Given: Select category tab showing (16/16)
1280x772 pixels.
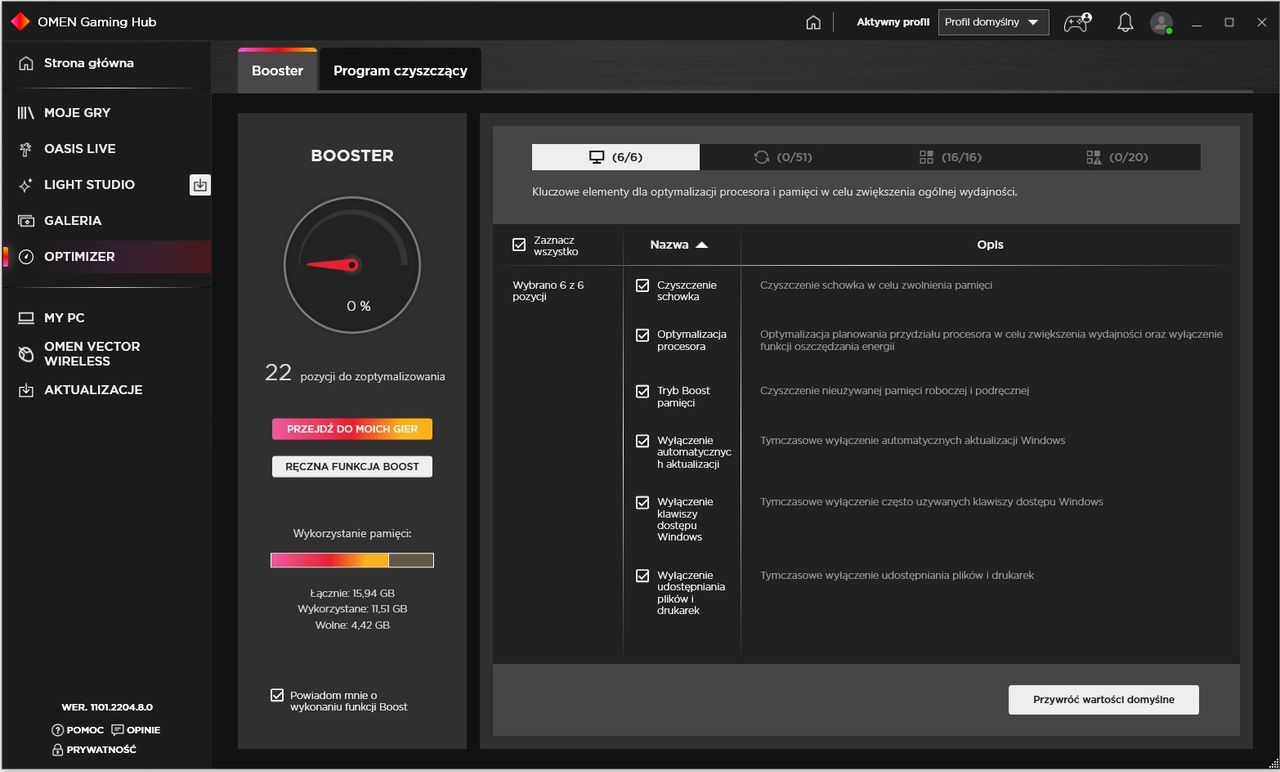Looking at the screenshot, I should point(950,157).
